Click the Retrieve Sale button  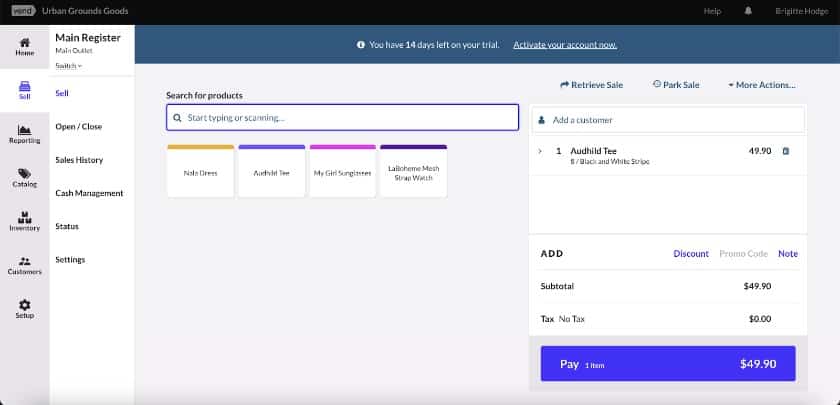pyautogui.click(x=591, y=85)
